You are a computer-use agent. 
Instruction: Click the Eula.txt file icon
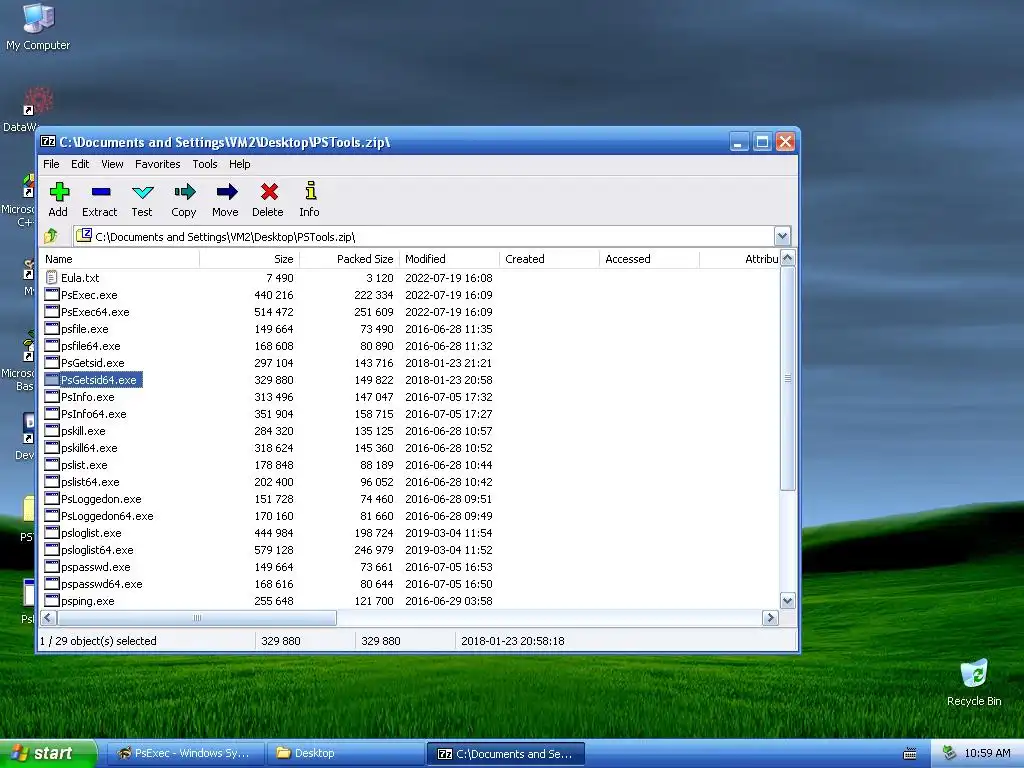click(x=52, y=278)
